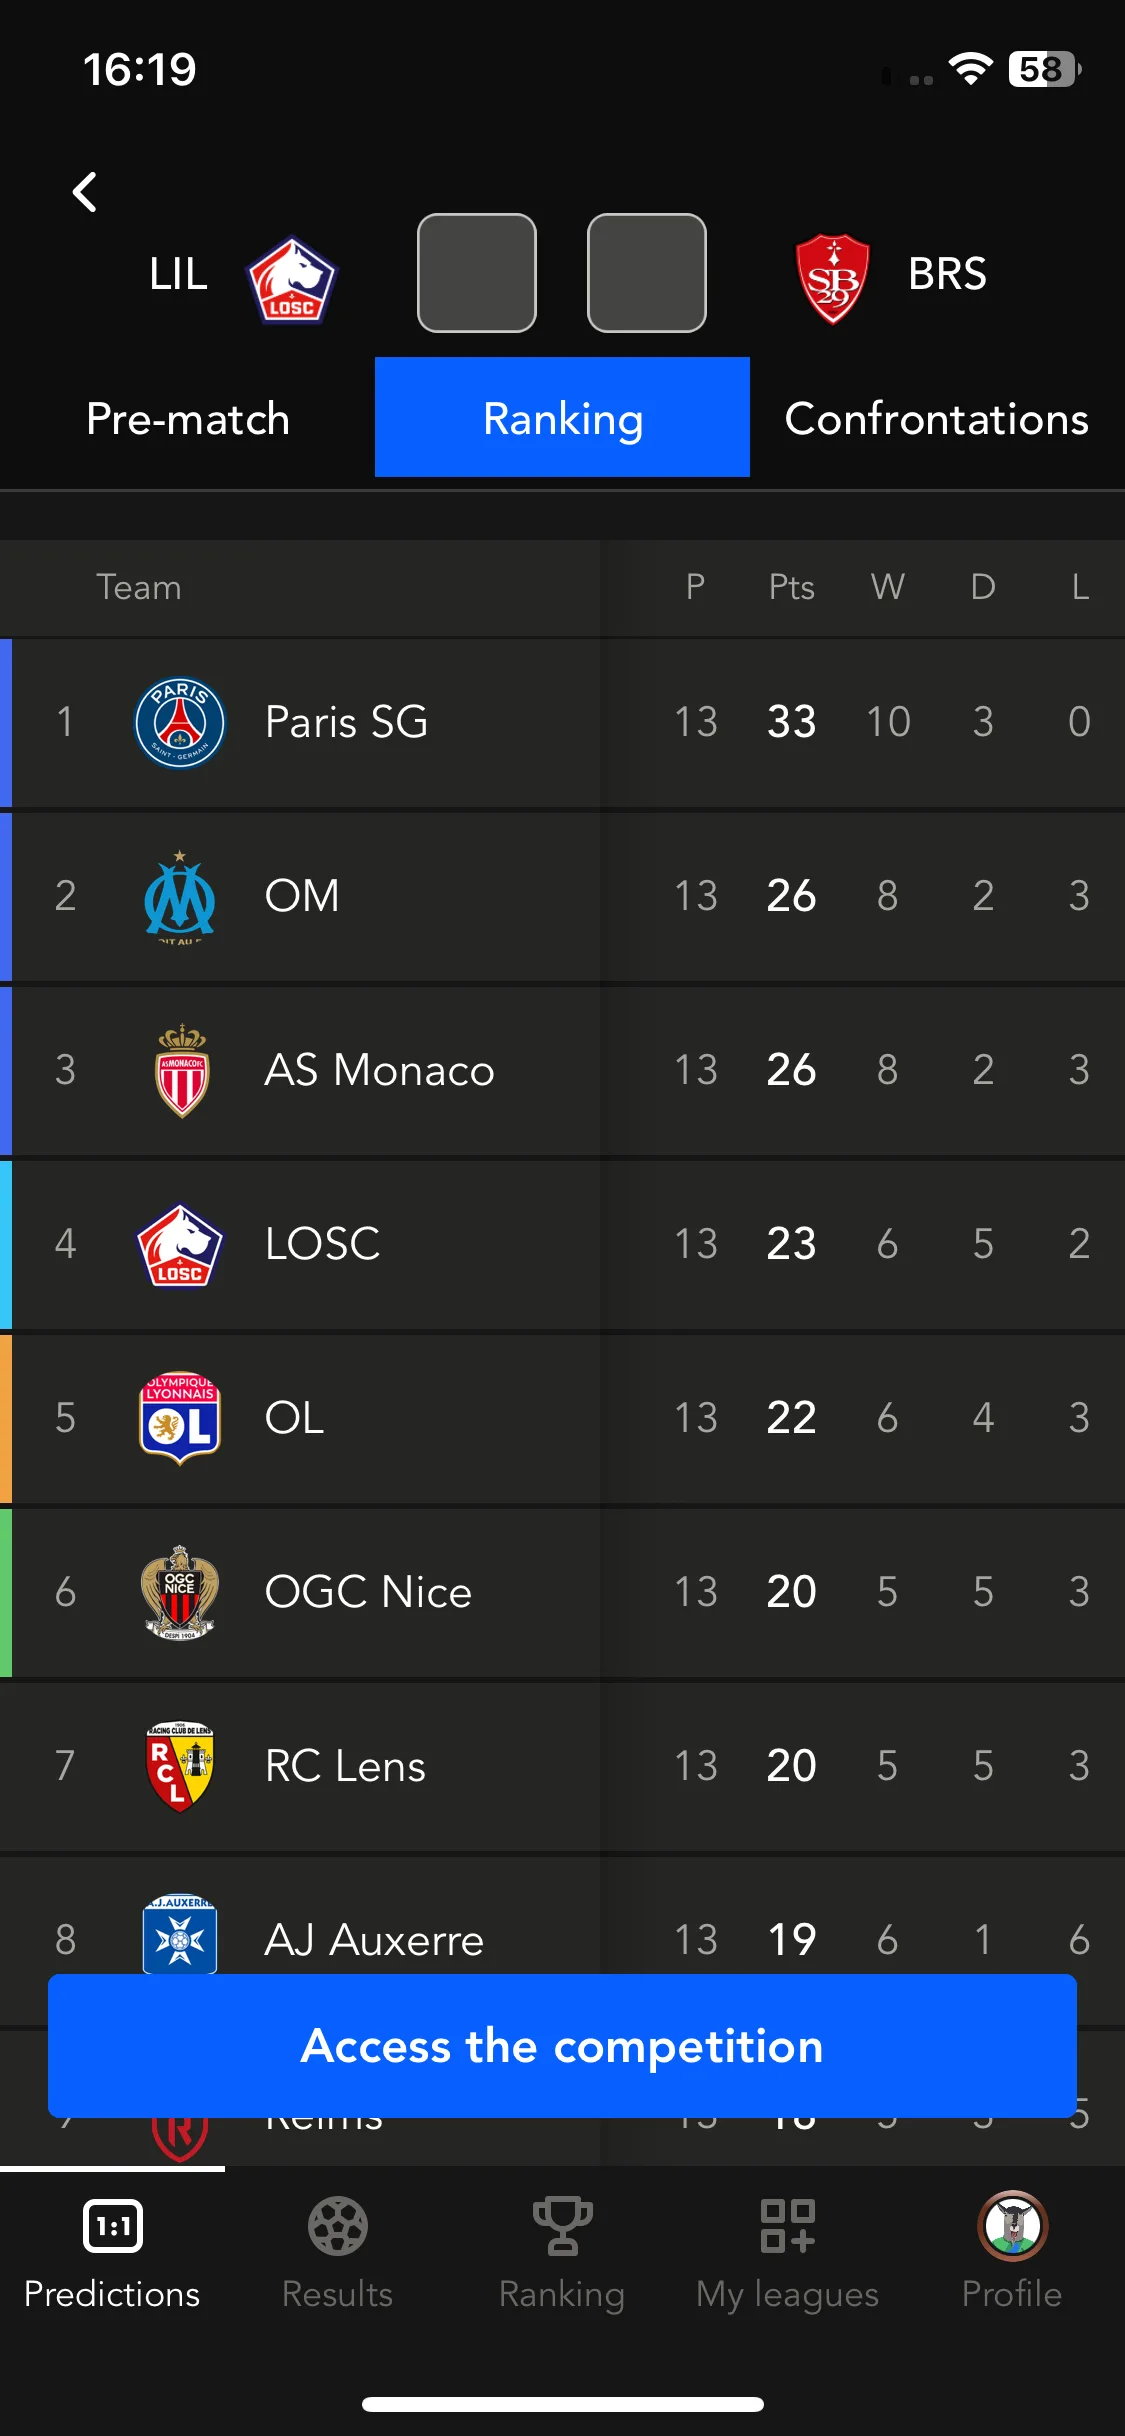Select the RC Lens team row
The height and width of the screenshot is (2436, 1125).
tap(562, 1766)
